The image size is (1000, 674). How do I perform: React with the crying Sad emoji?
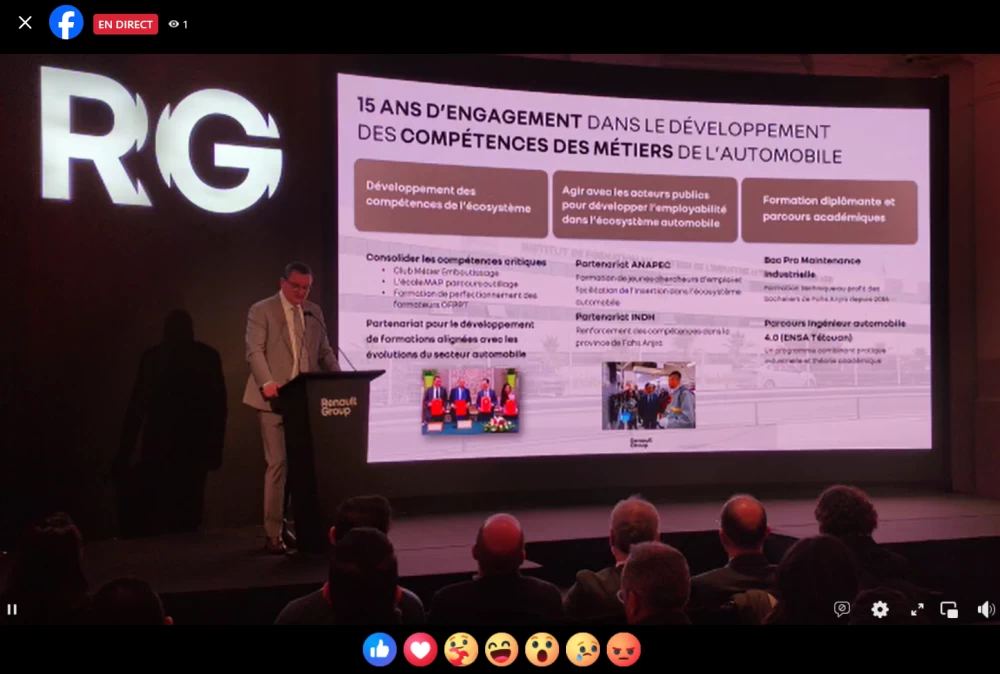[x=583, y=649]
